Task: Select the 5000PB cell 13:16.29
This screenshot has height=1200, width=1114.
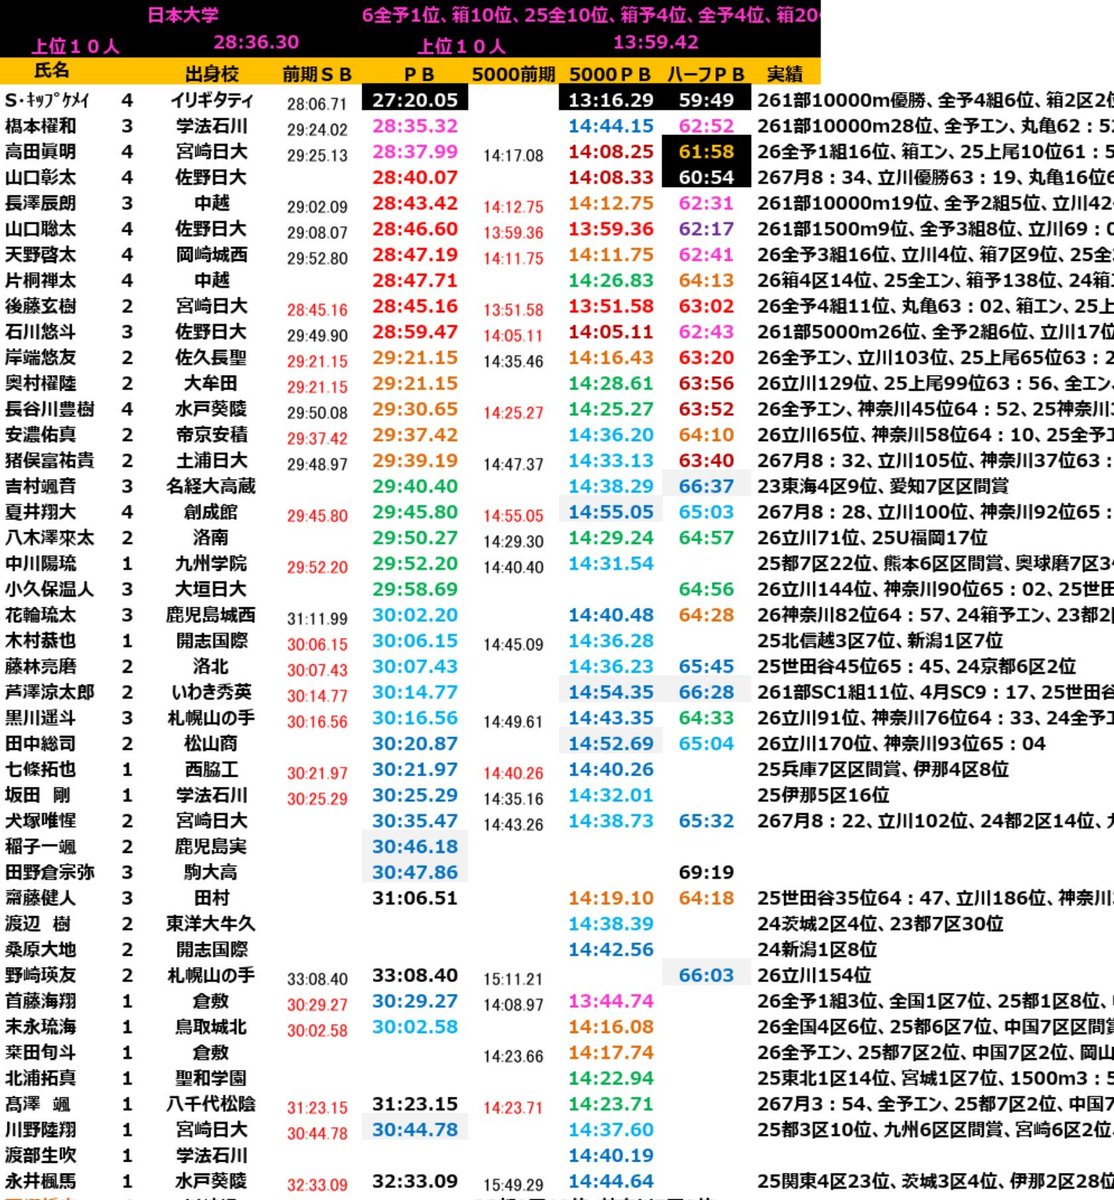Action: tap(611, 100)
